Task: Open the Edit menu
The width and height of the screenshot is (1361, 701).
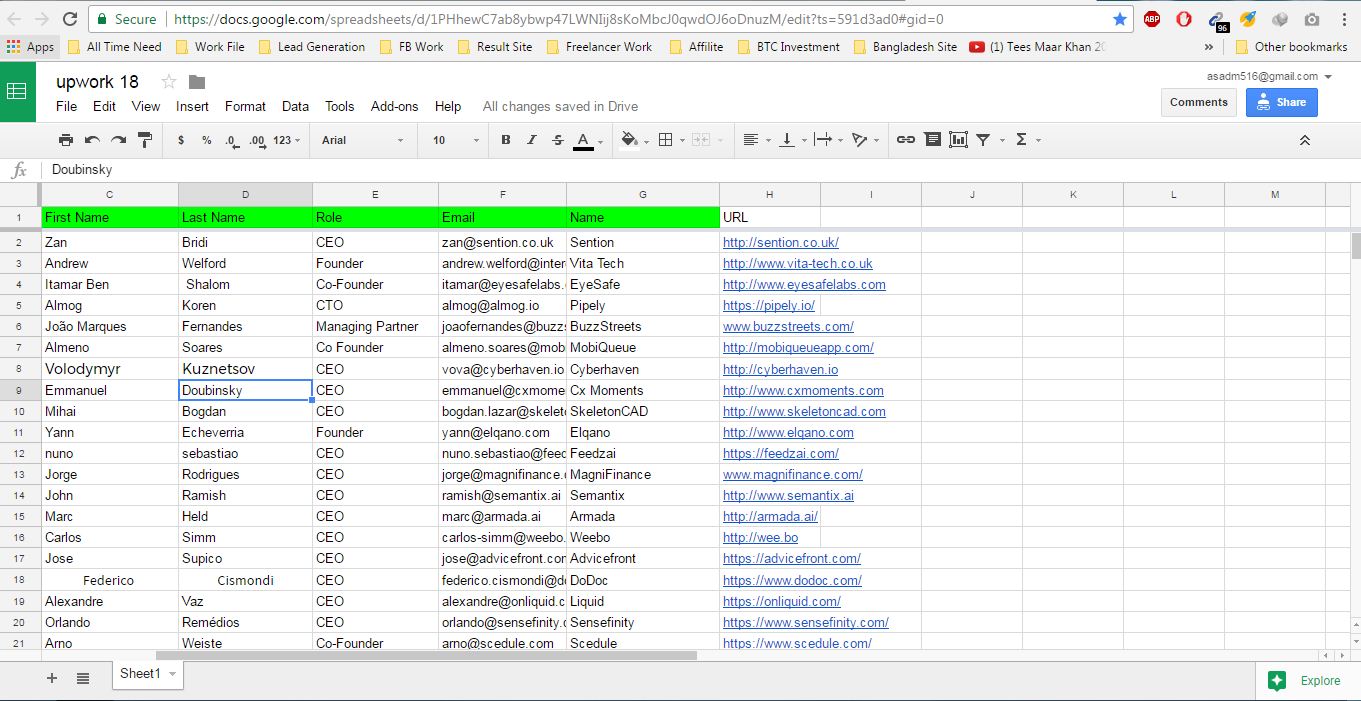Action: [104, 106]
